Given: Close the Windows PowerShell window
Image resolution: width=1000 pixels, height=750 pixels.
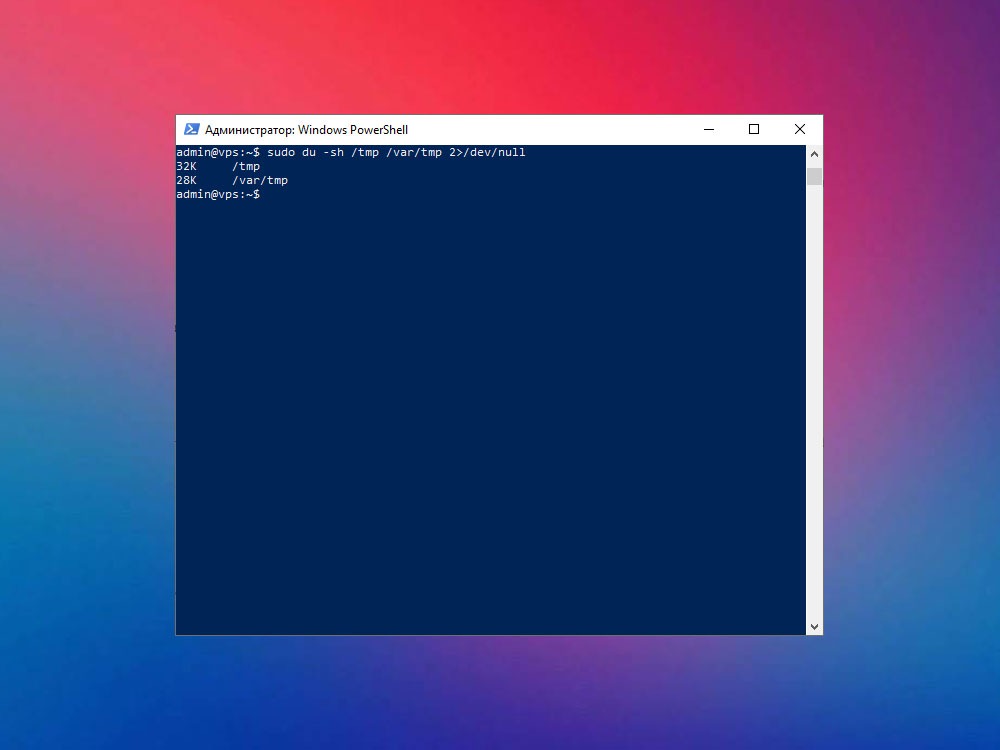Looking at the screenshot, I should tap(800, 129).
